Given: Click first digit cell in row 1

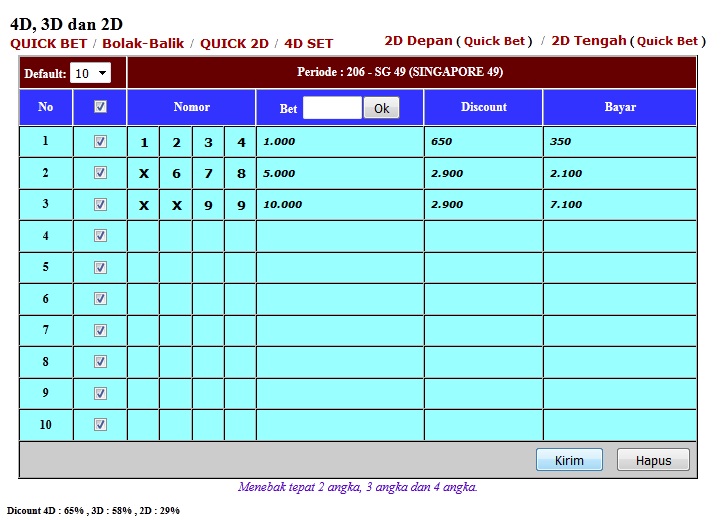Looking at the screenshot, I should point(144,142).
